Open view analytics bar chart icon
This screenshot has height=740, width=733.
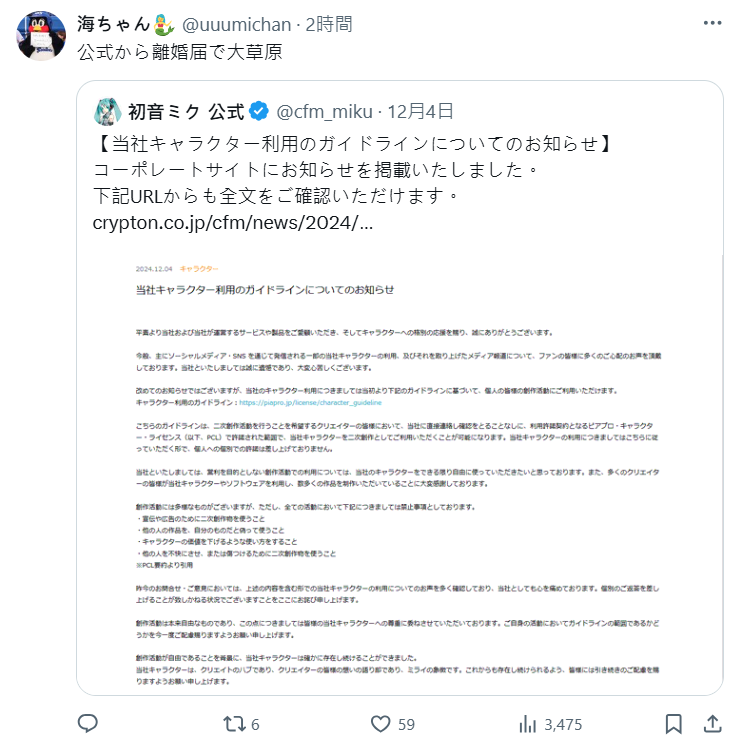[x=528, y=724]
